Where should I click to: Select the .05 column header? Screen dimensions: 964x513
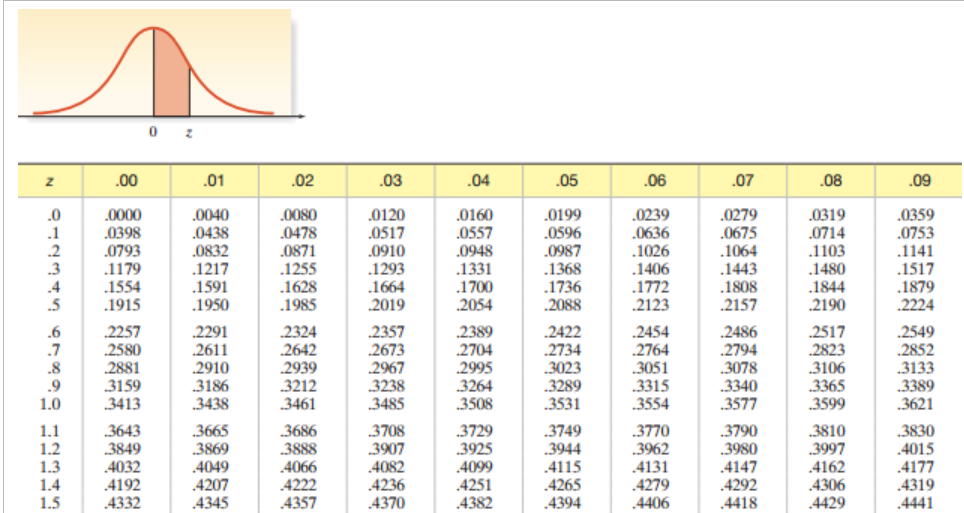coord(567,181)
